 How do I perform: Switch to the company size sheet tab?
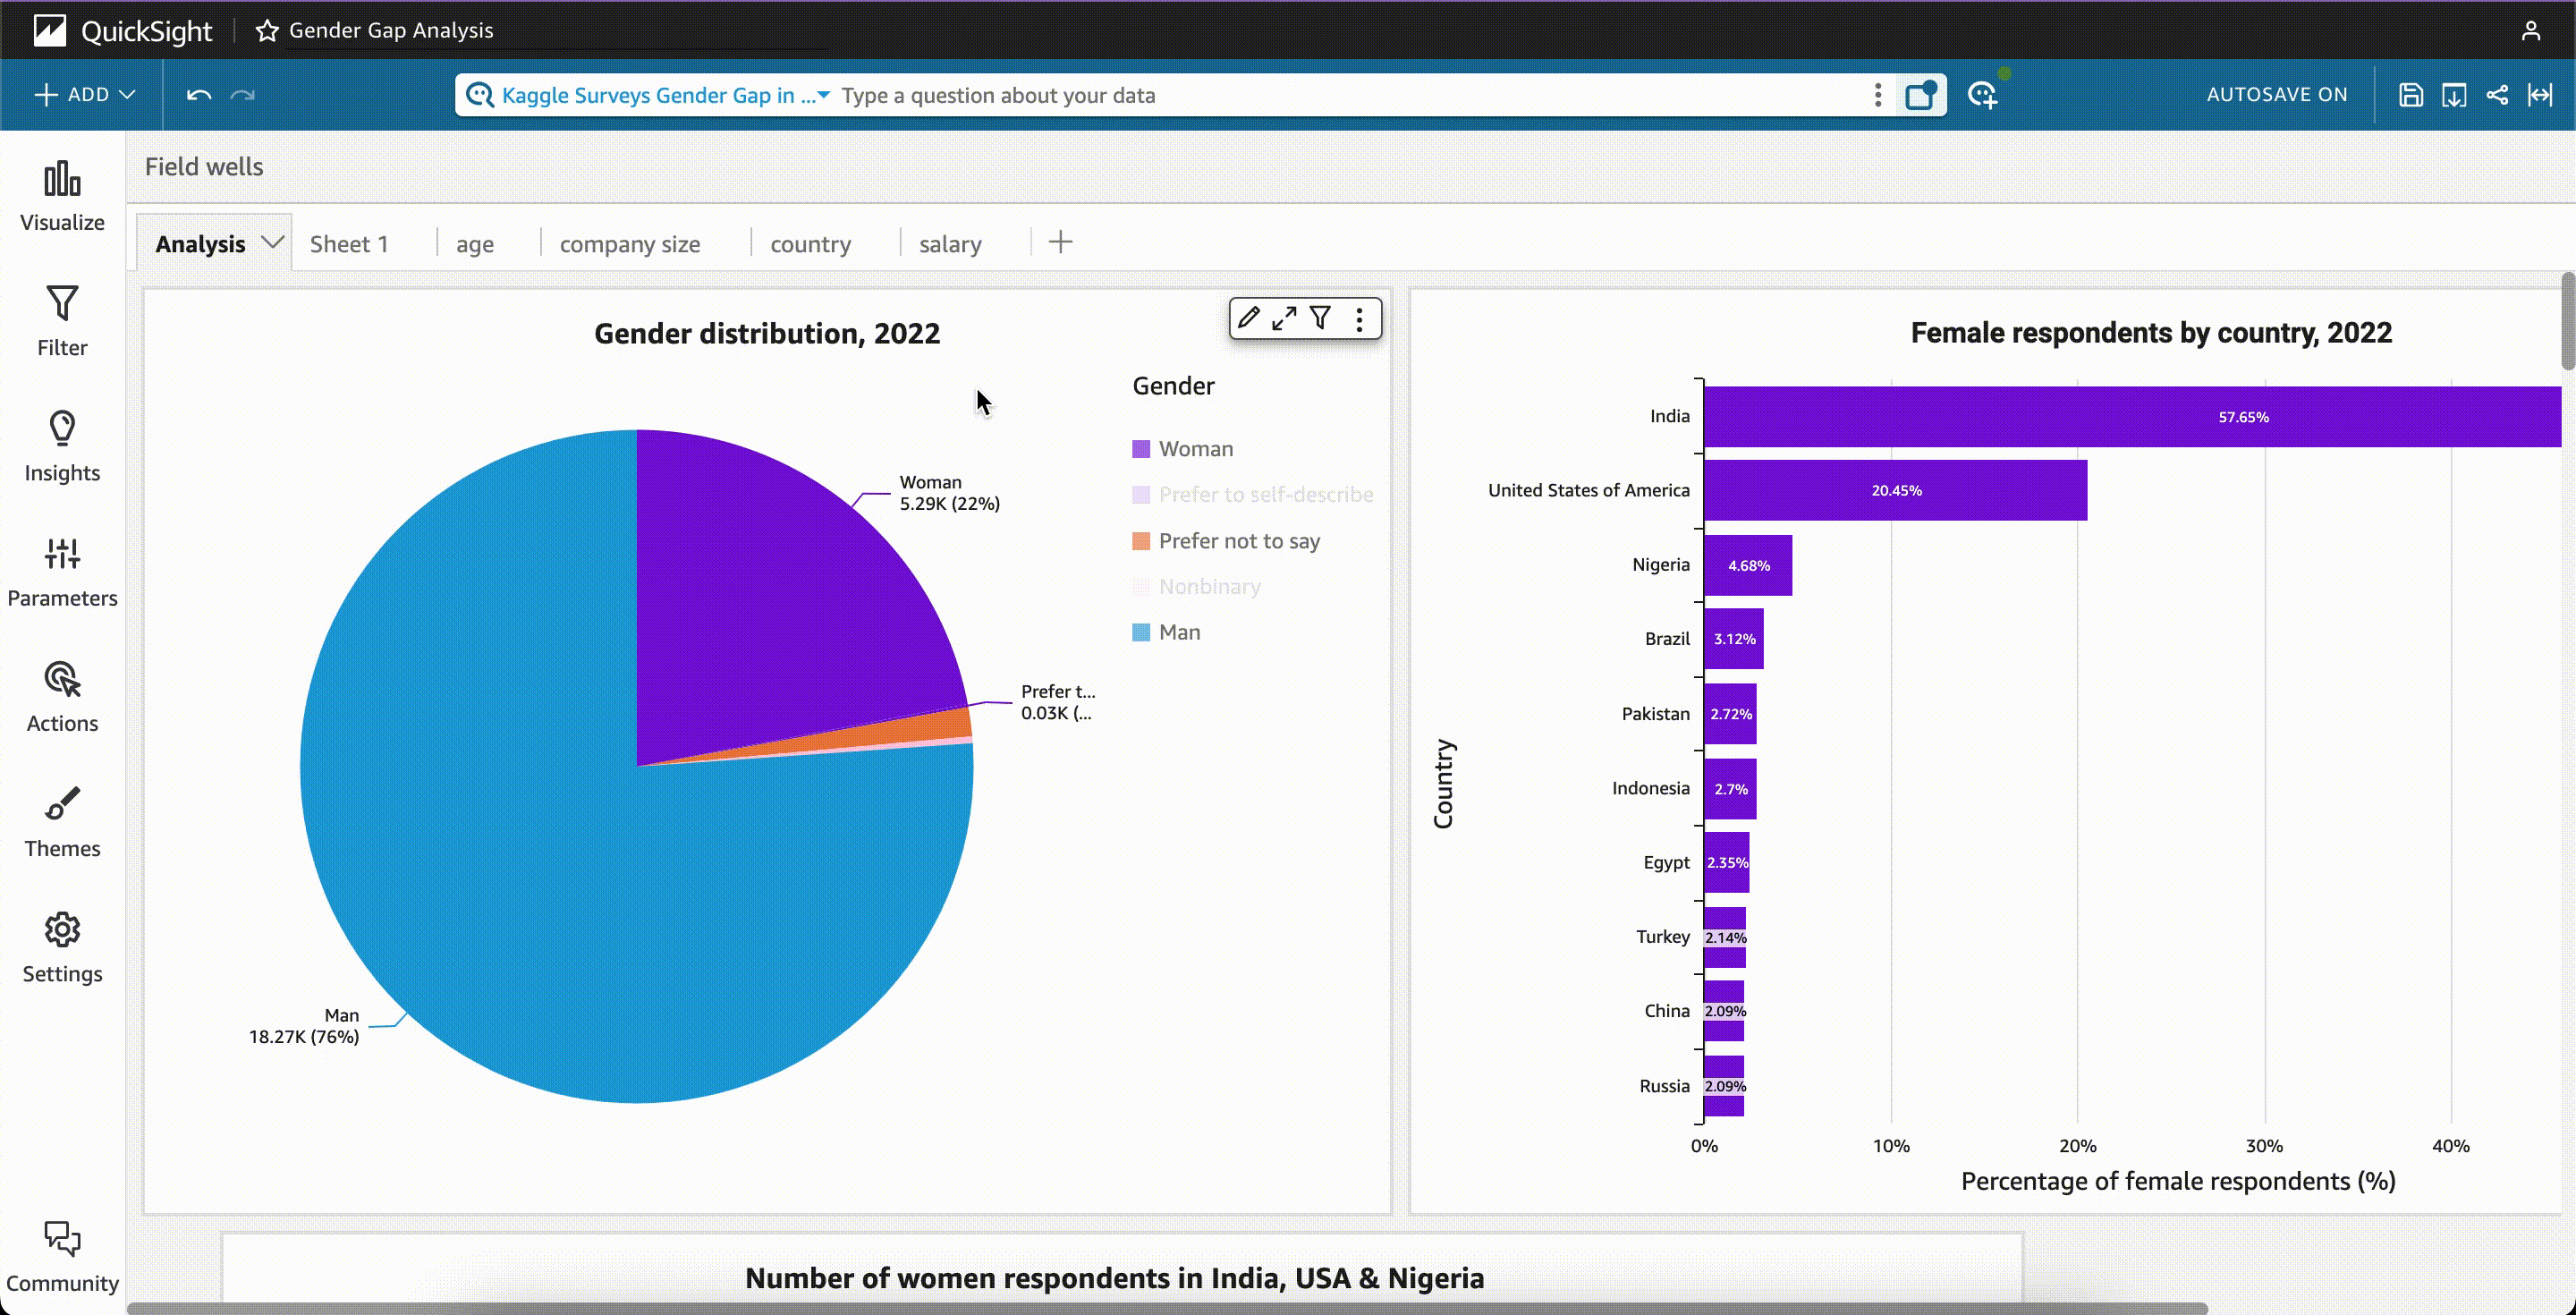[x=630, y=244]
